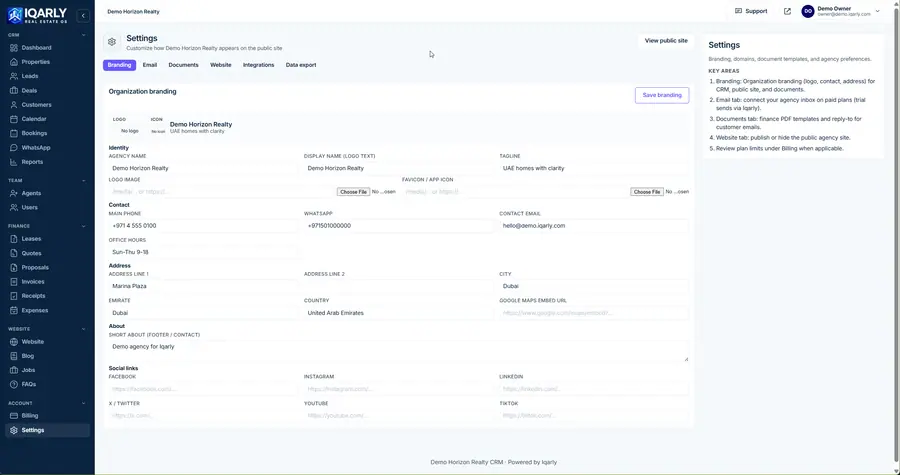Click the Google Maps Embed URL field
900x475 pixels.
tap(594, 313)
